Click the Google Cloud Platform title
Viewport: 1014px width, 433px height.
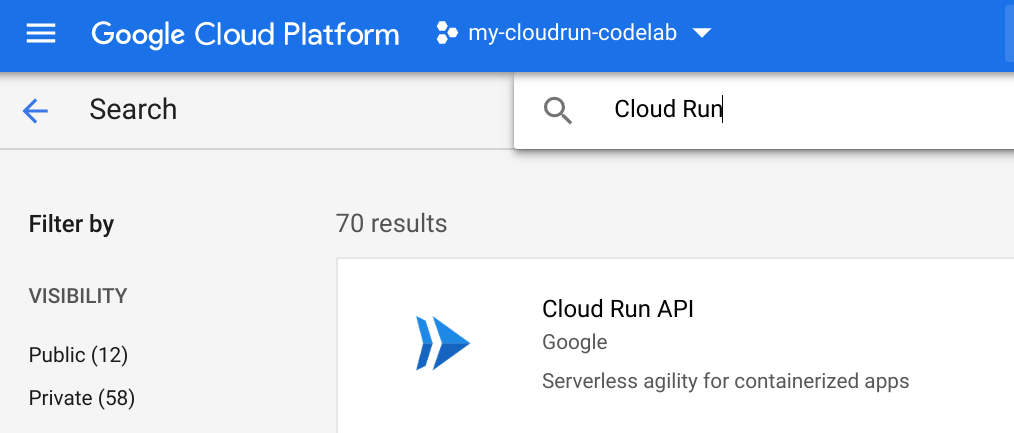pos(245,34)
